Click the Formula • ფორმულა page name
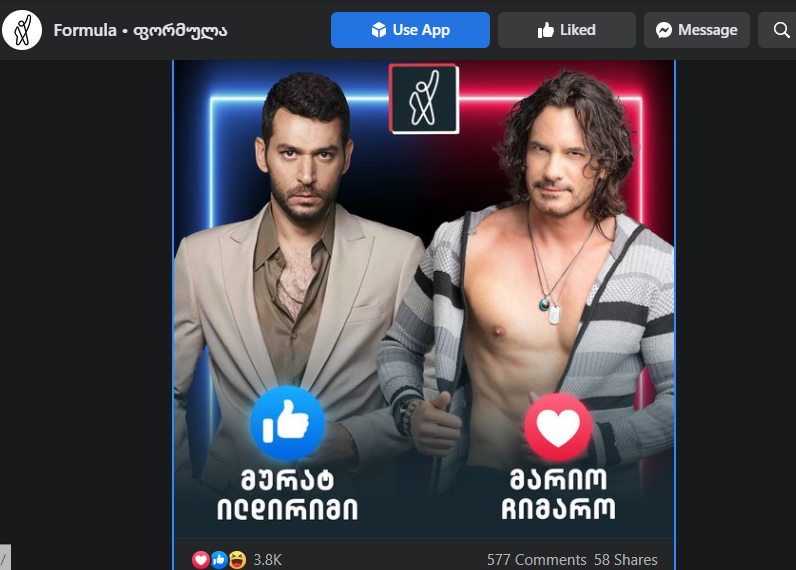 (141, 30)
